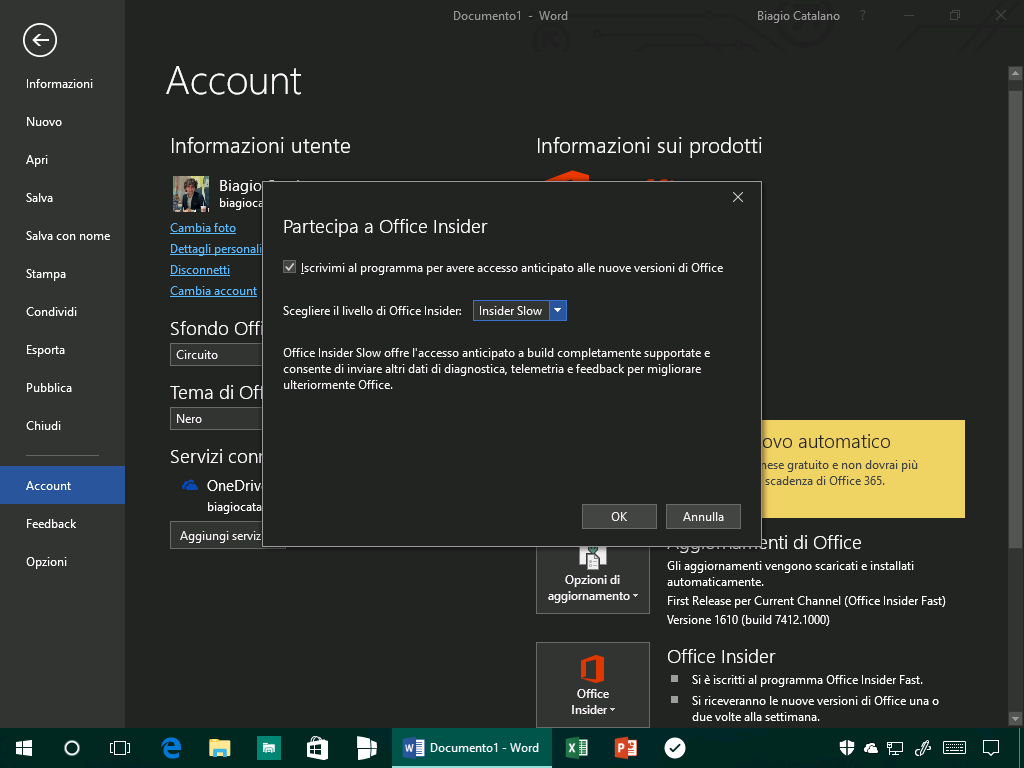Open the Stampa page
The height and width of the screenshot is (768, 1024).
[46, 274]
